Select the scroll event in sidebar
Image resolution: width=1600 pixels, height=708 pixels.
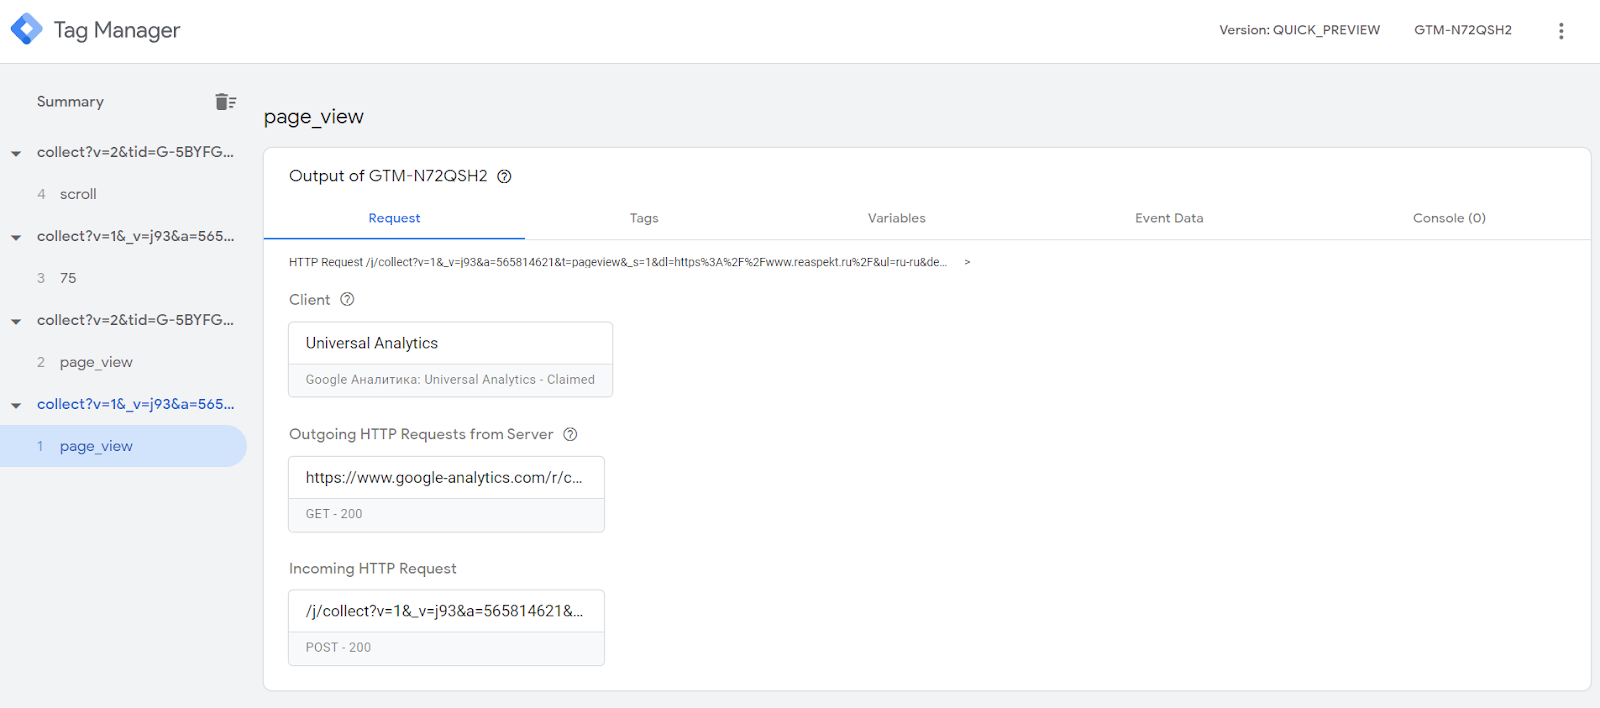pos(78,194)
